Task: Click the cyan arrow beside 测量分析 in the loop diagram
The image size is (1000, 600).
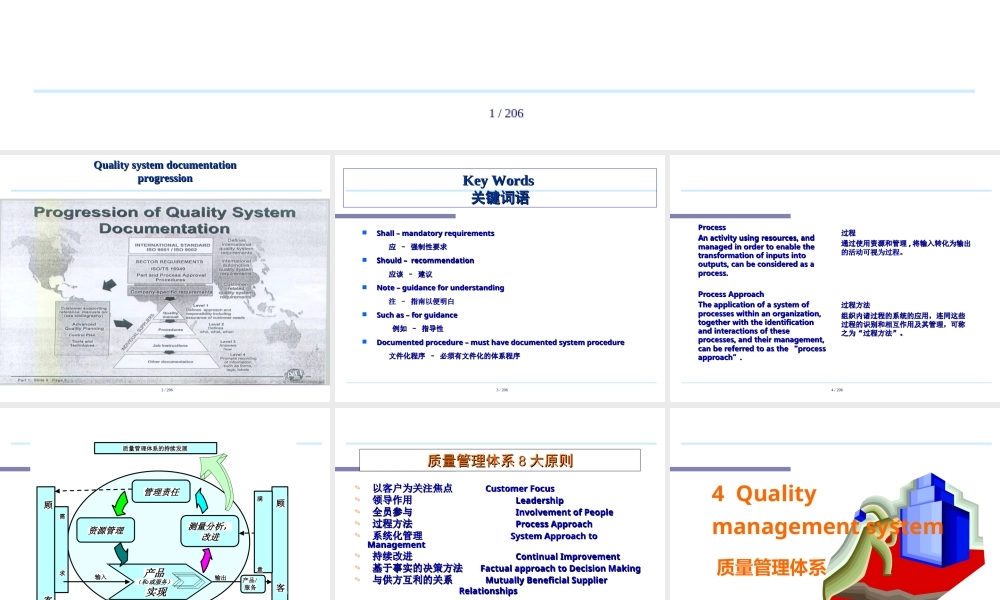Action: [201, 499]
